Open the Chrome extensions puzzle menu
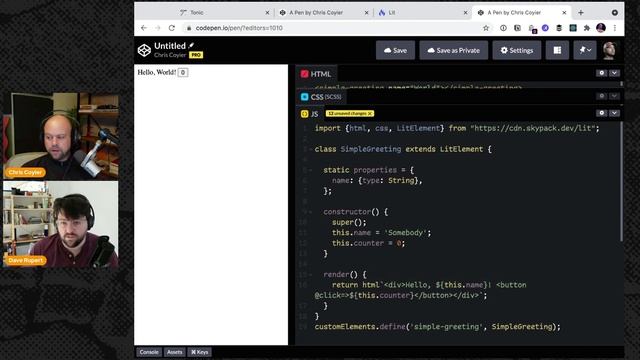 point(587,28)
